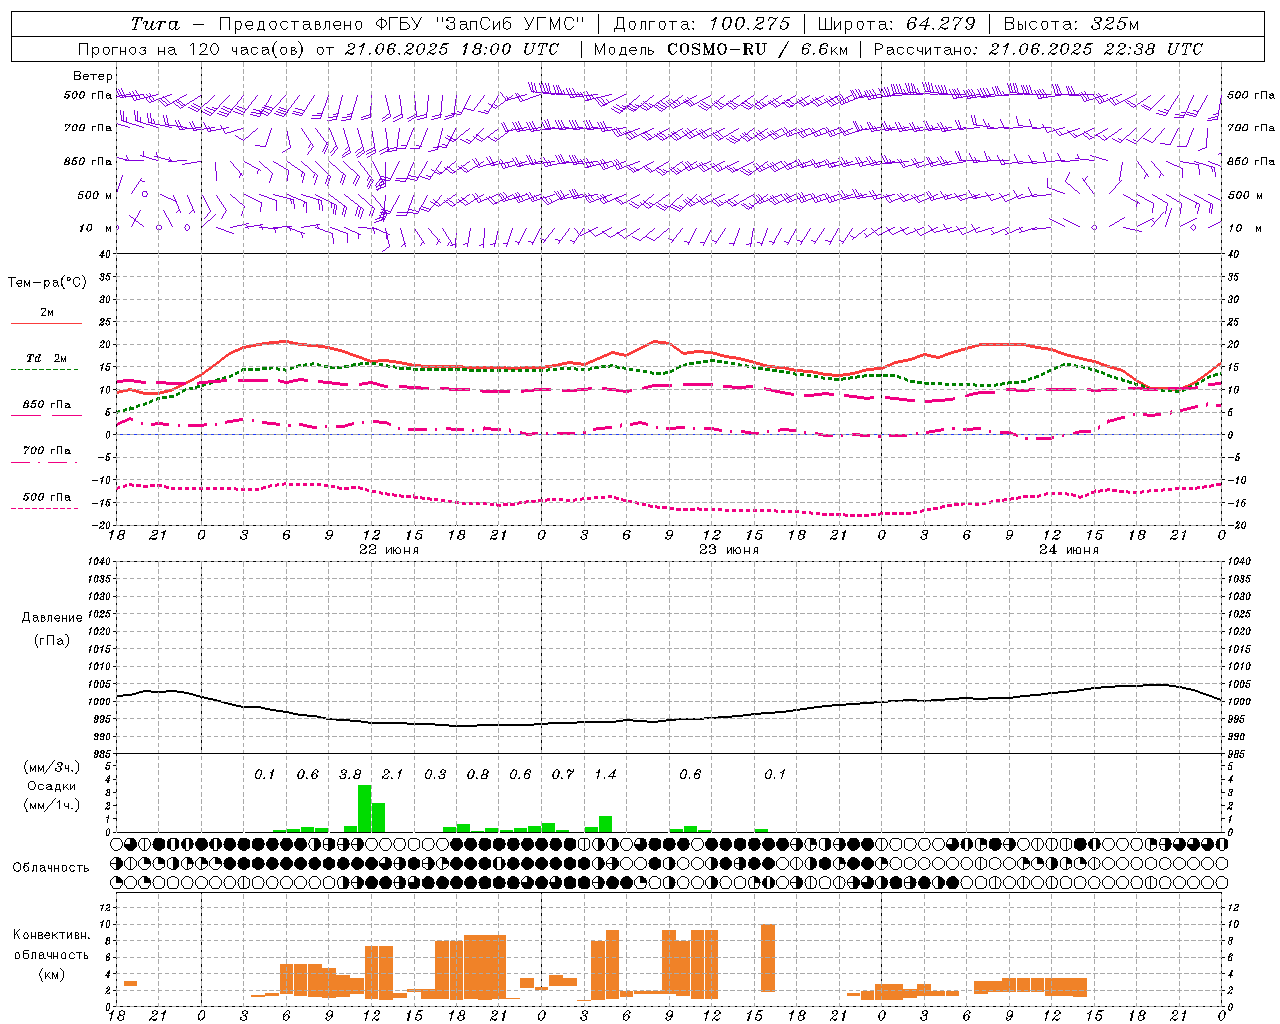Image resolution: width=1280 pixels, height=1024 pixels.
Task: Click calculation time "21.06.2025 22:38 UTC"
Action: tap(1096, 49)
